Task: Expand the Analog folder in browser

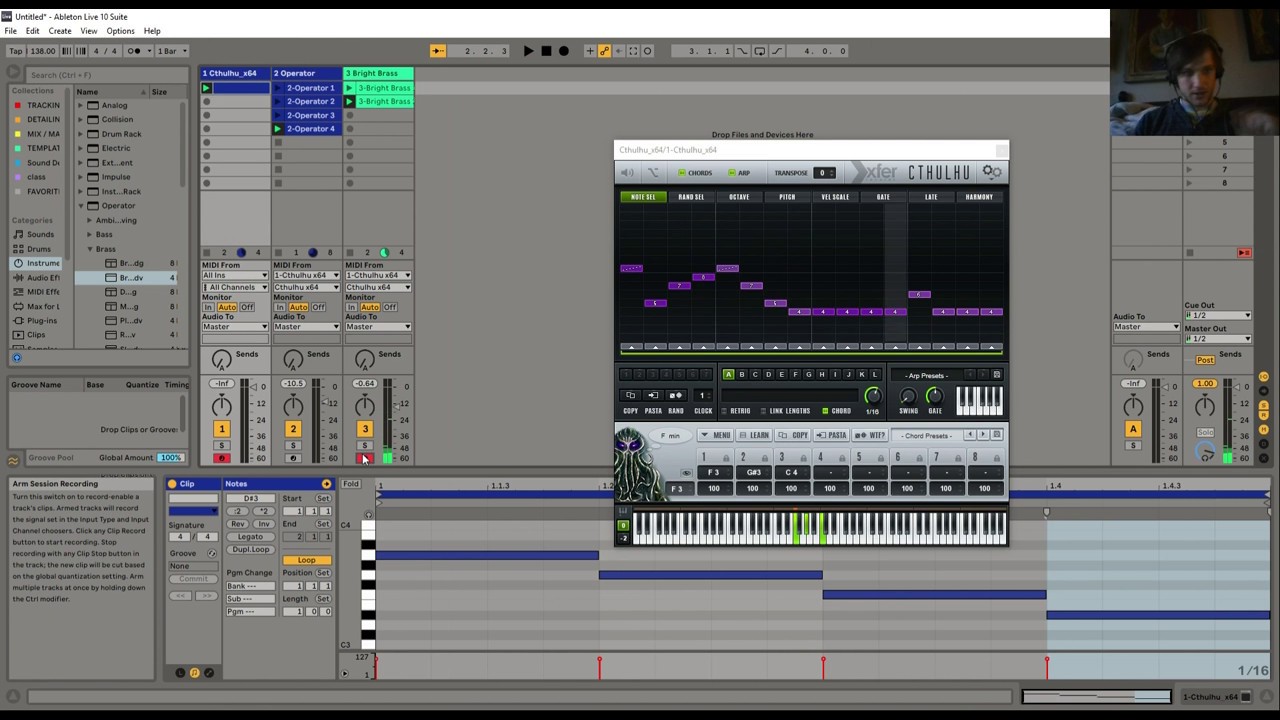Action: click(x=81, y=106)
